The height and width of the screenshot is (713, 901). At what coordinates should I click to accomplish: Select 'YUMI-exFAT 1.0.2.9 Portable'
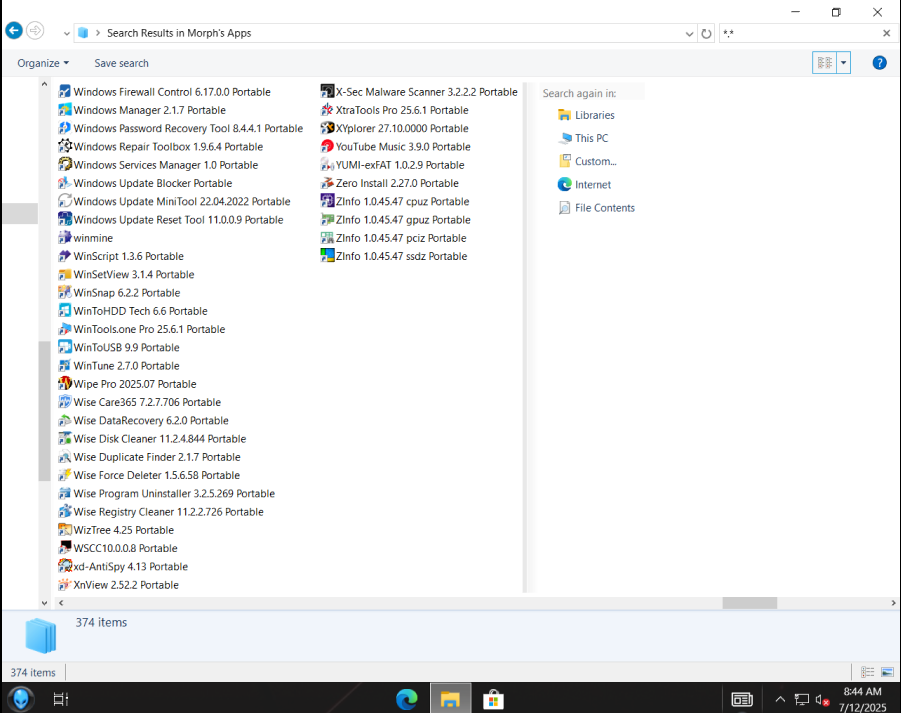(x=392, y=165)
